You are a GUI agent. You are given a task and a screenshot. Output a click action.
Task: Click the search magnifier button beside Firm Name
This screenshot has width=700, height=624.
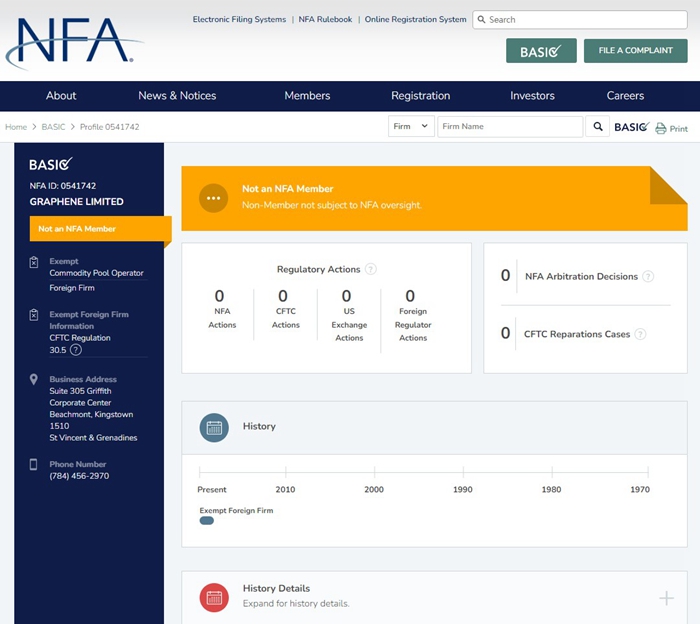[x=598, y=127]
